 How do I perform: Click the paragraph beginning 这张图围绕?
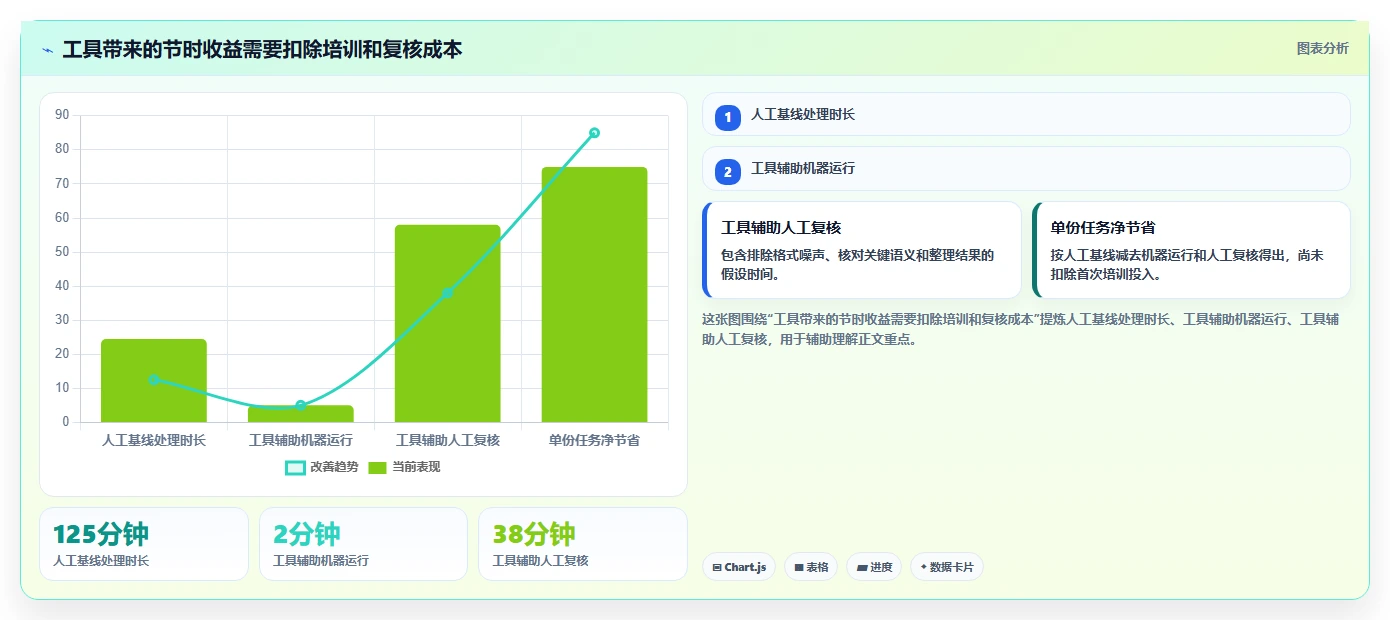1021,329
